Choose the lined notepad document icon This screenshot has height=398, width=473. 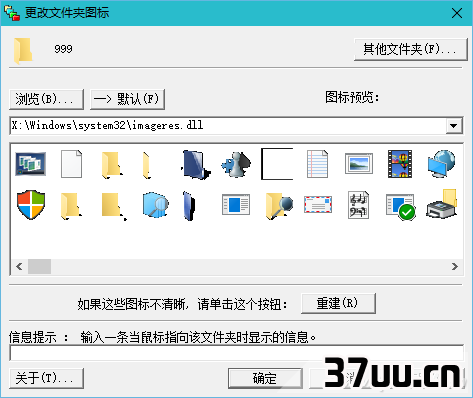point(317,164)
